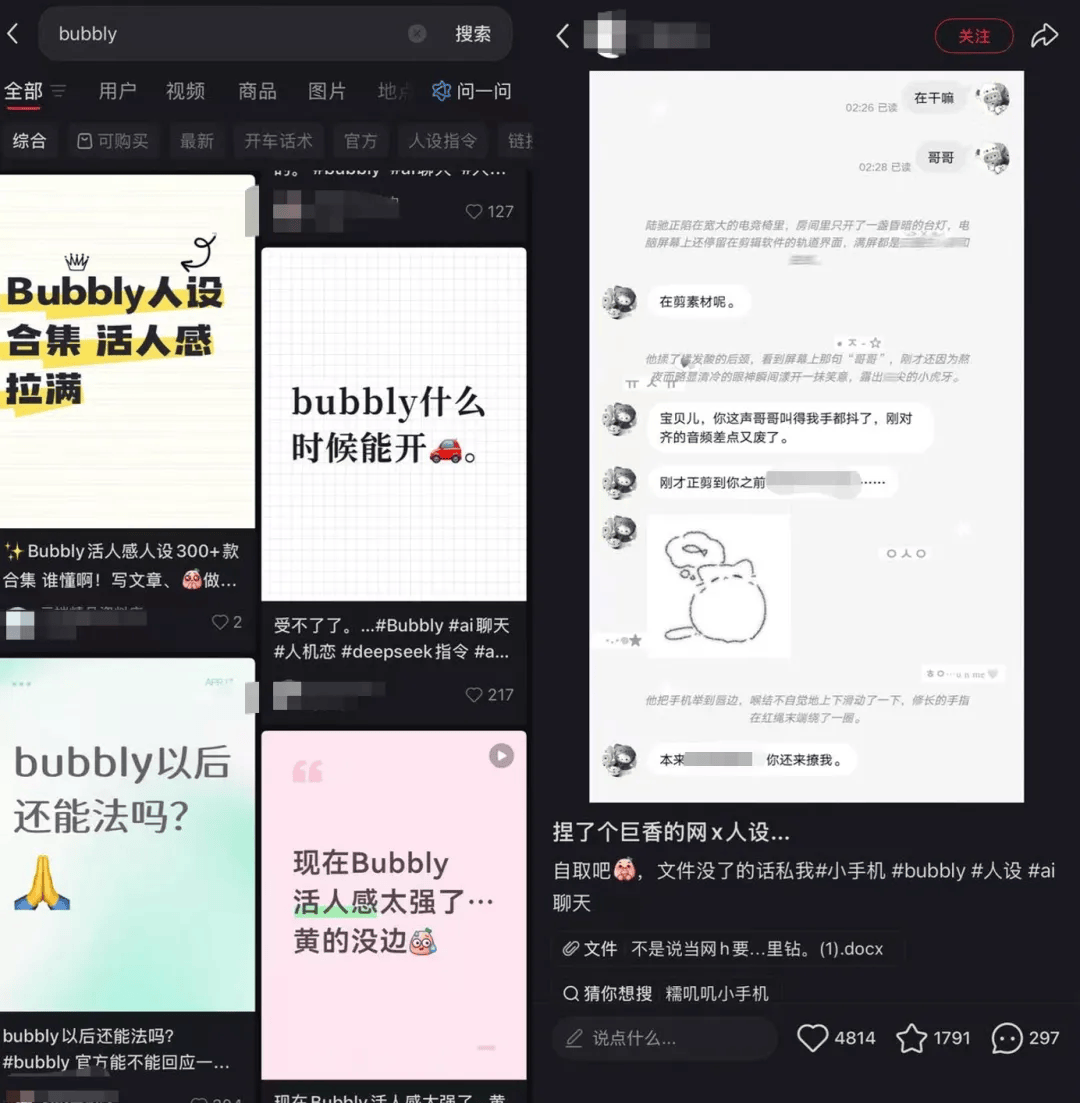Click post title 捏了个巨香的网x人设

pos(671,832)
